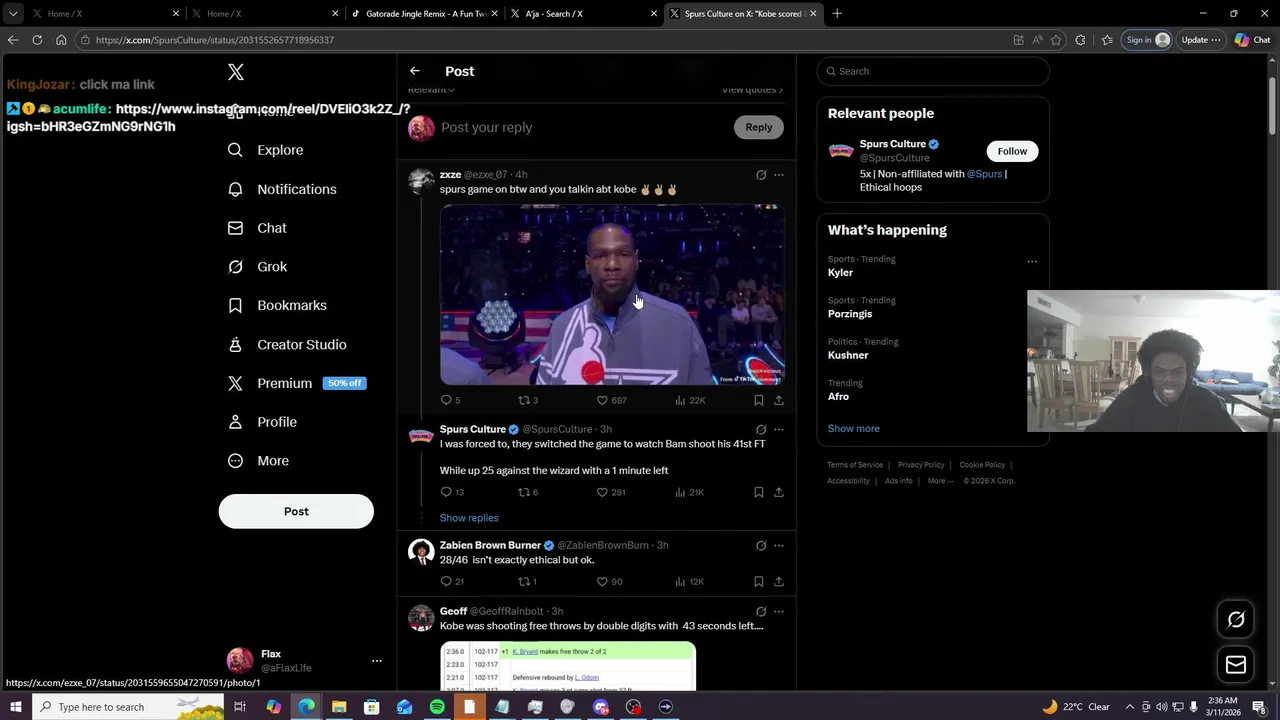The image size is (1280, 720).
Task: Click the browser address bar URL
Action: click(215, 40)
